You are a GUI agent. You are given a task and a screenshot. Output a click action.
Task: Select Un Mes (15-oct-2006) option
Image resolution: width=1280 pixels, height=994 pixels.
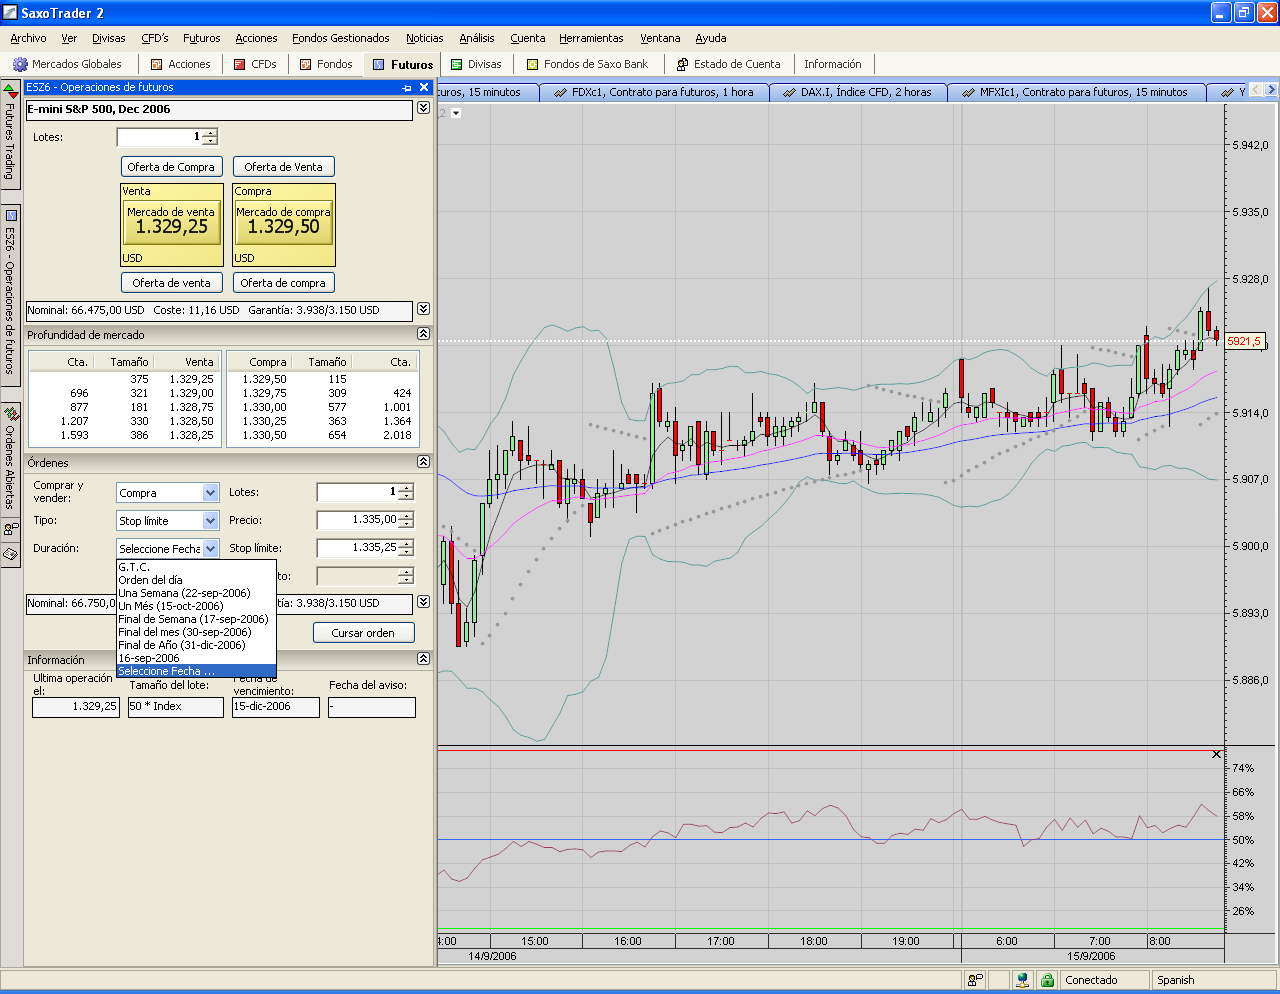[x=196, y=606]
